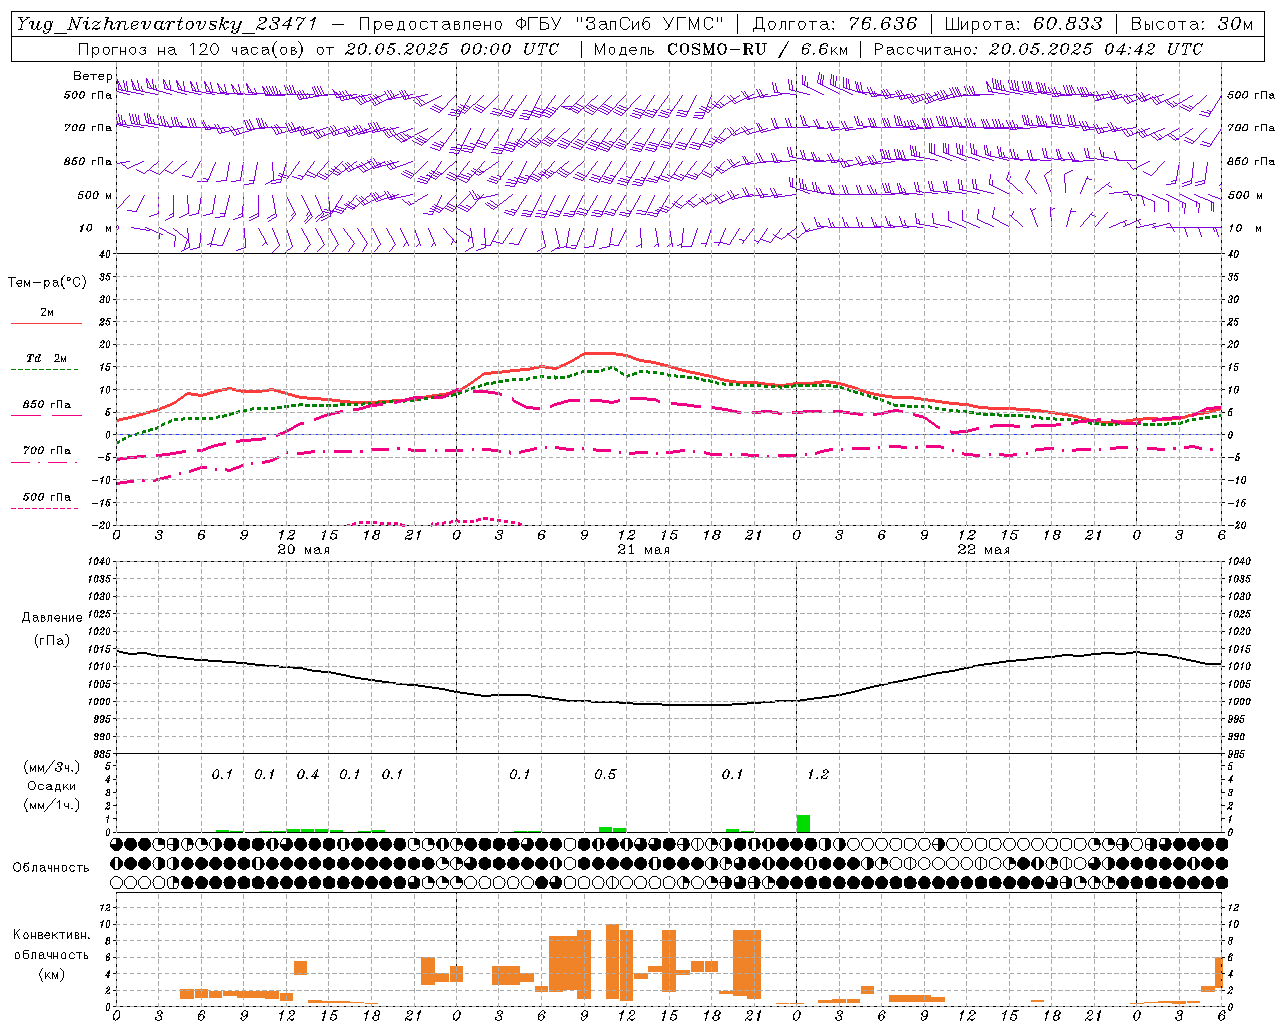
Task: Click the solid red 2м legend line
Action: coord(46,323)
